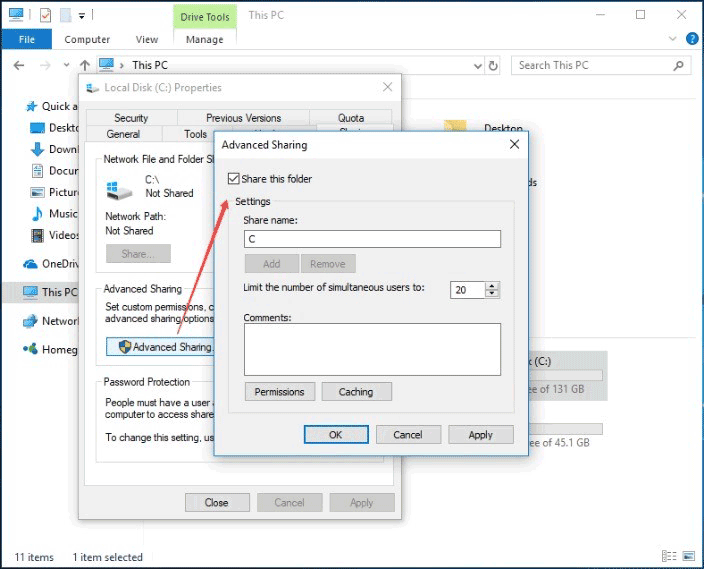Select Downloads in navigation pane
This screenshot has height=569, width=704.
(x=54, y=149)
